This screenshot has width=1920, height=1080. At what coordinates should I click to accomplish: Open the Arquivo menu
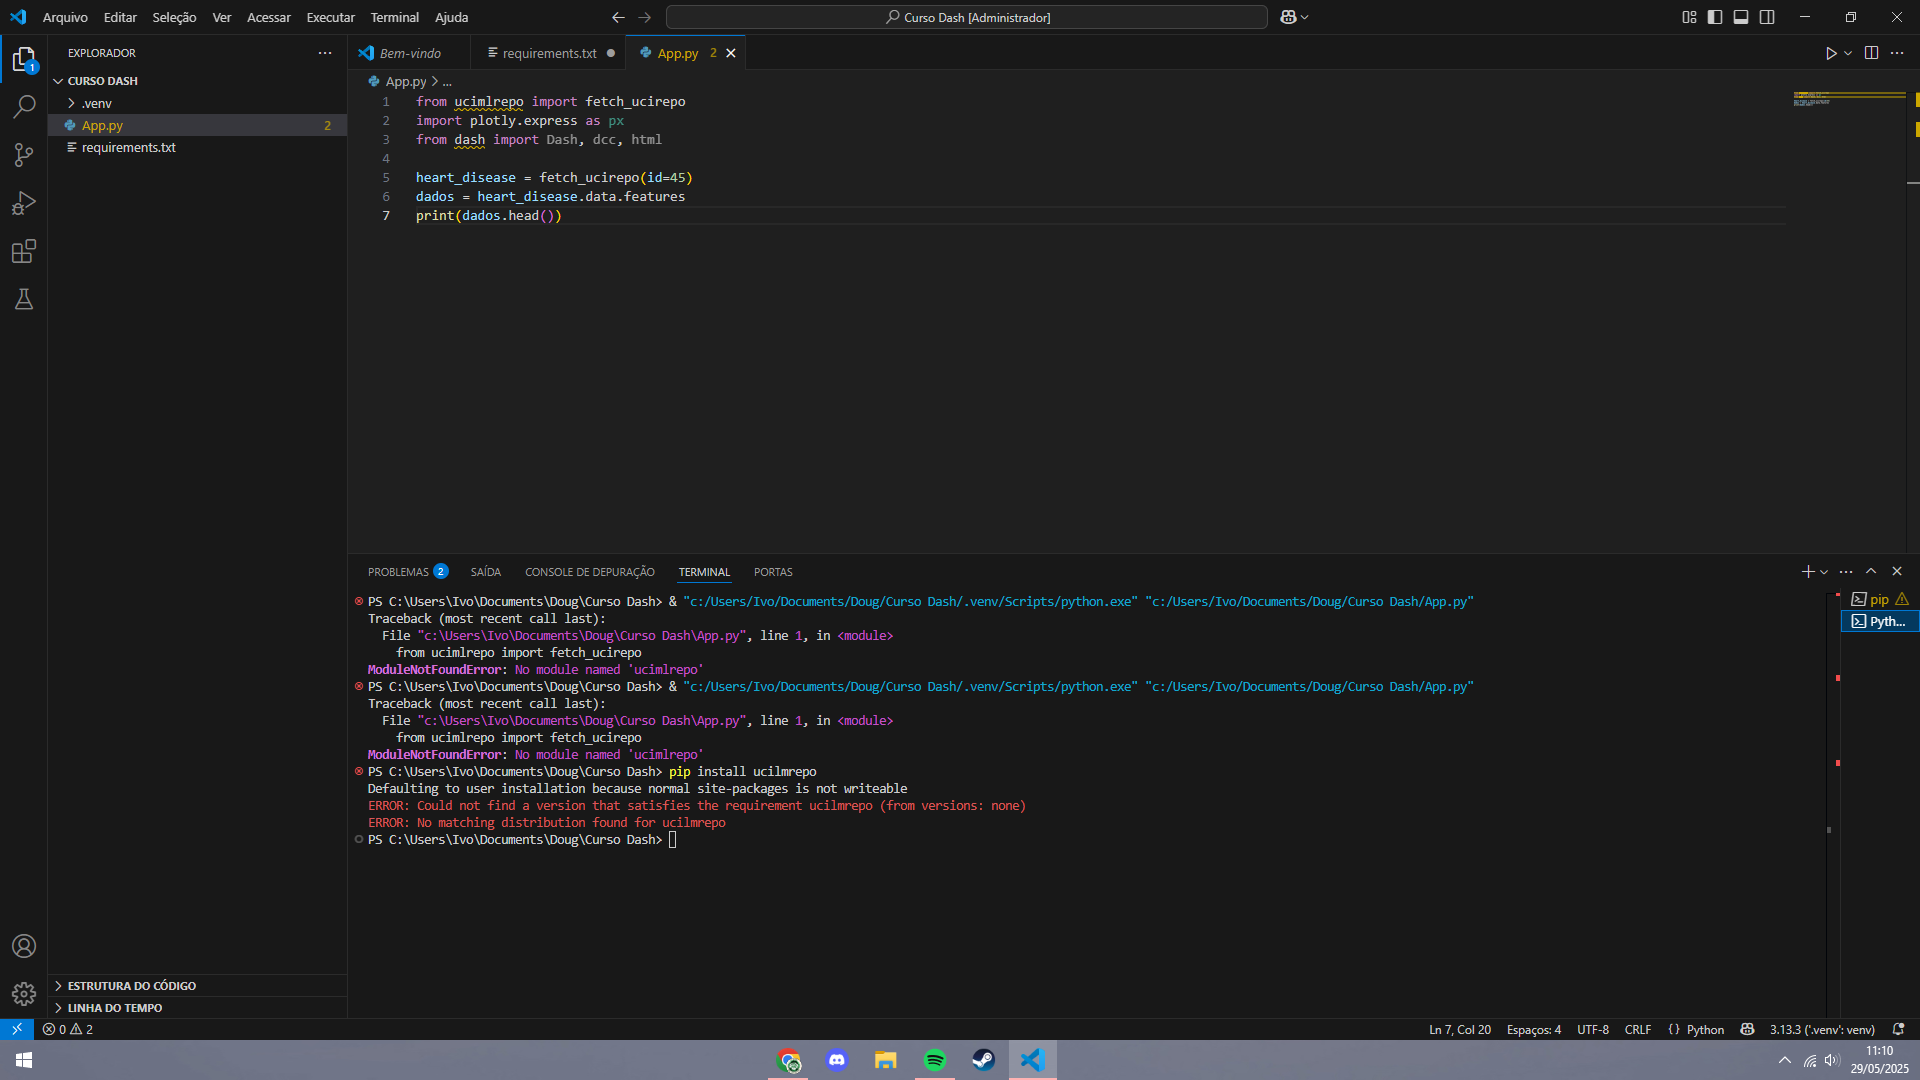tap(65, 17)
